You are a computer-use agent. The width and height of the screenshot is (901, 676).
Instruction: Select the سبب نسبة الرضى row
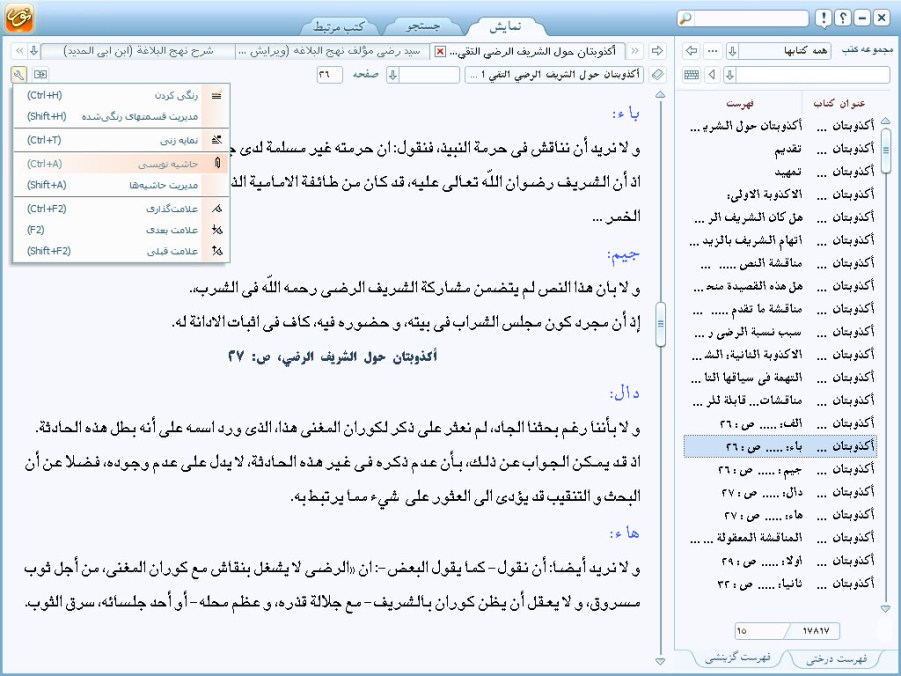780,332
